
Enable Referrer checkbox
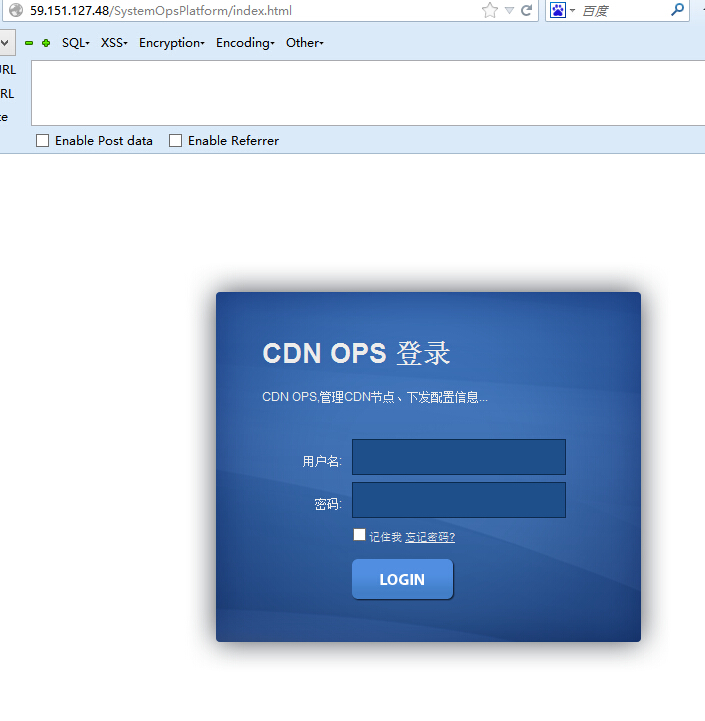pyautogui.click(x=175, y=140)
